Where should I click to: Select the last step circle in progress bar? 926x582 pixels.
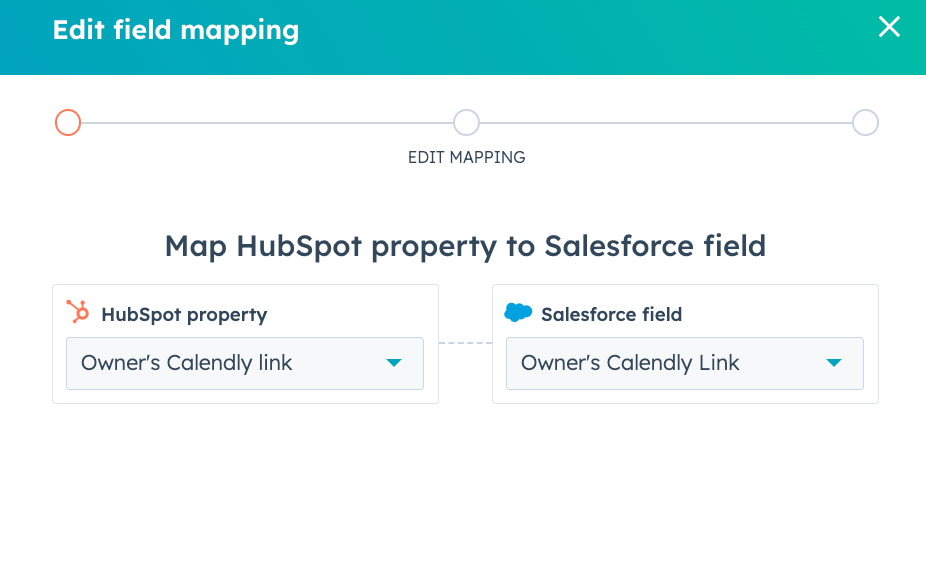(x=865, y=122)
